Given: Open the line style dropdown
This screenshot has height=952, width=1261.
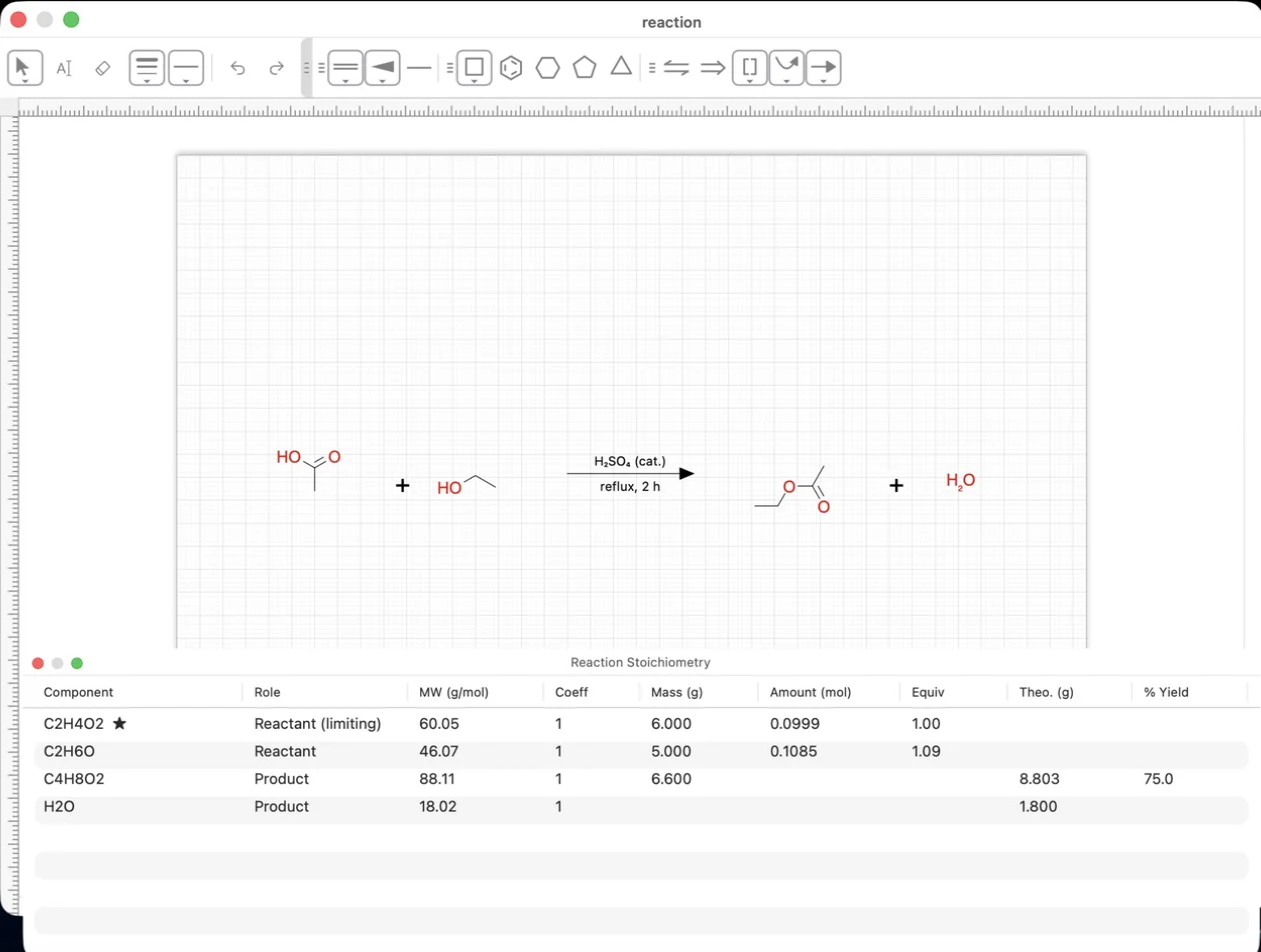Looking at the screenshot, I should click(187, 68).
